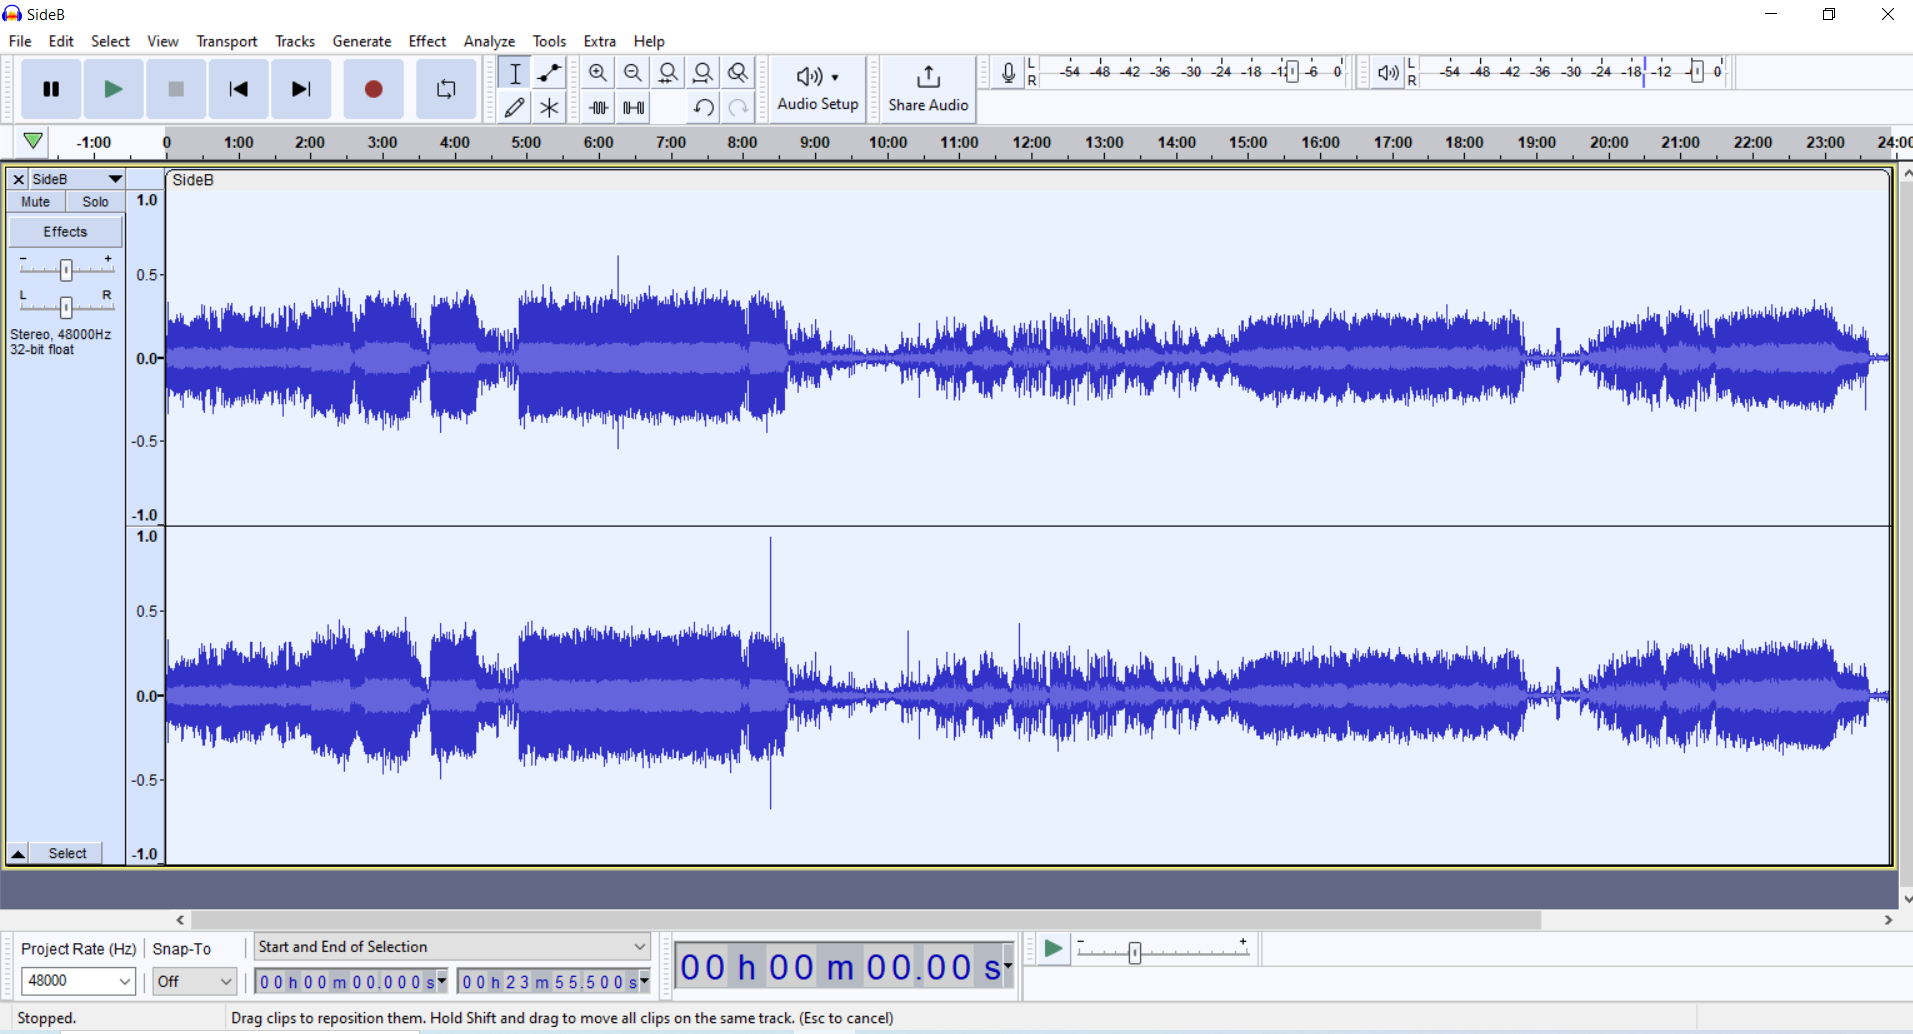The width and height of the screenshot is (1913, 1034).
Task: Click the selection end time field
Action: point(548,982)
